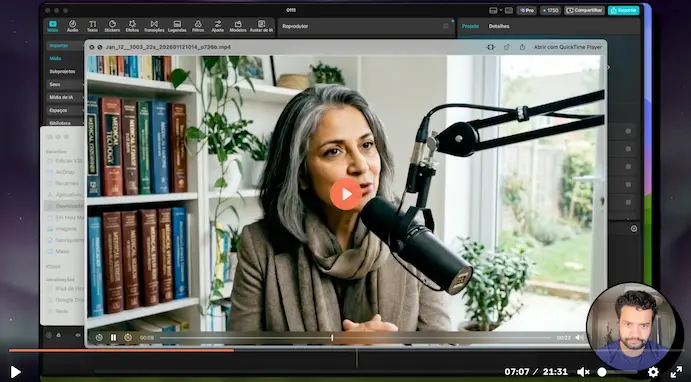Switch to the Detalhes tab
Image resolution: width=691 pixels, height=382 pixels.
(499, 26)
